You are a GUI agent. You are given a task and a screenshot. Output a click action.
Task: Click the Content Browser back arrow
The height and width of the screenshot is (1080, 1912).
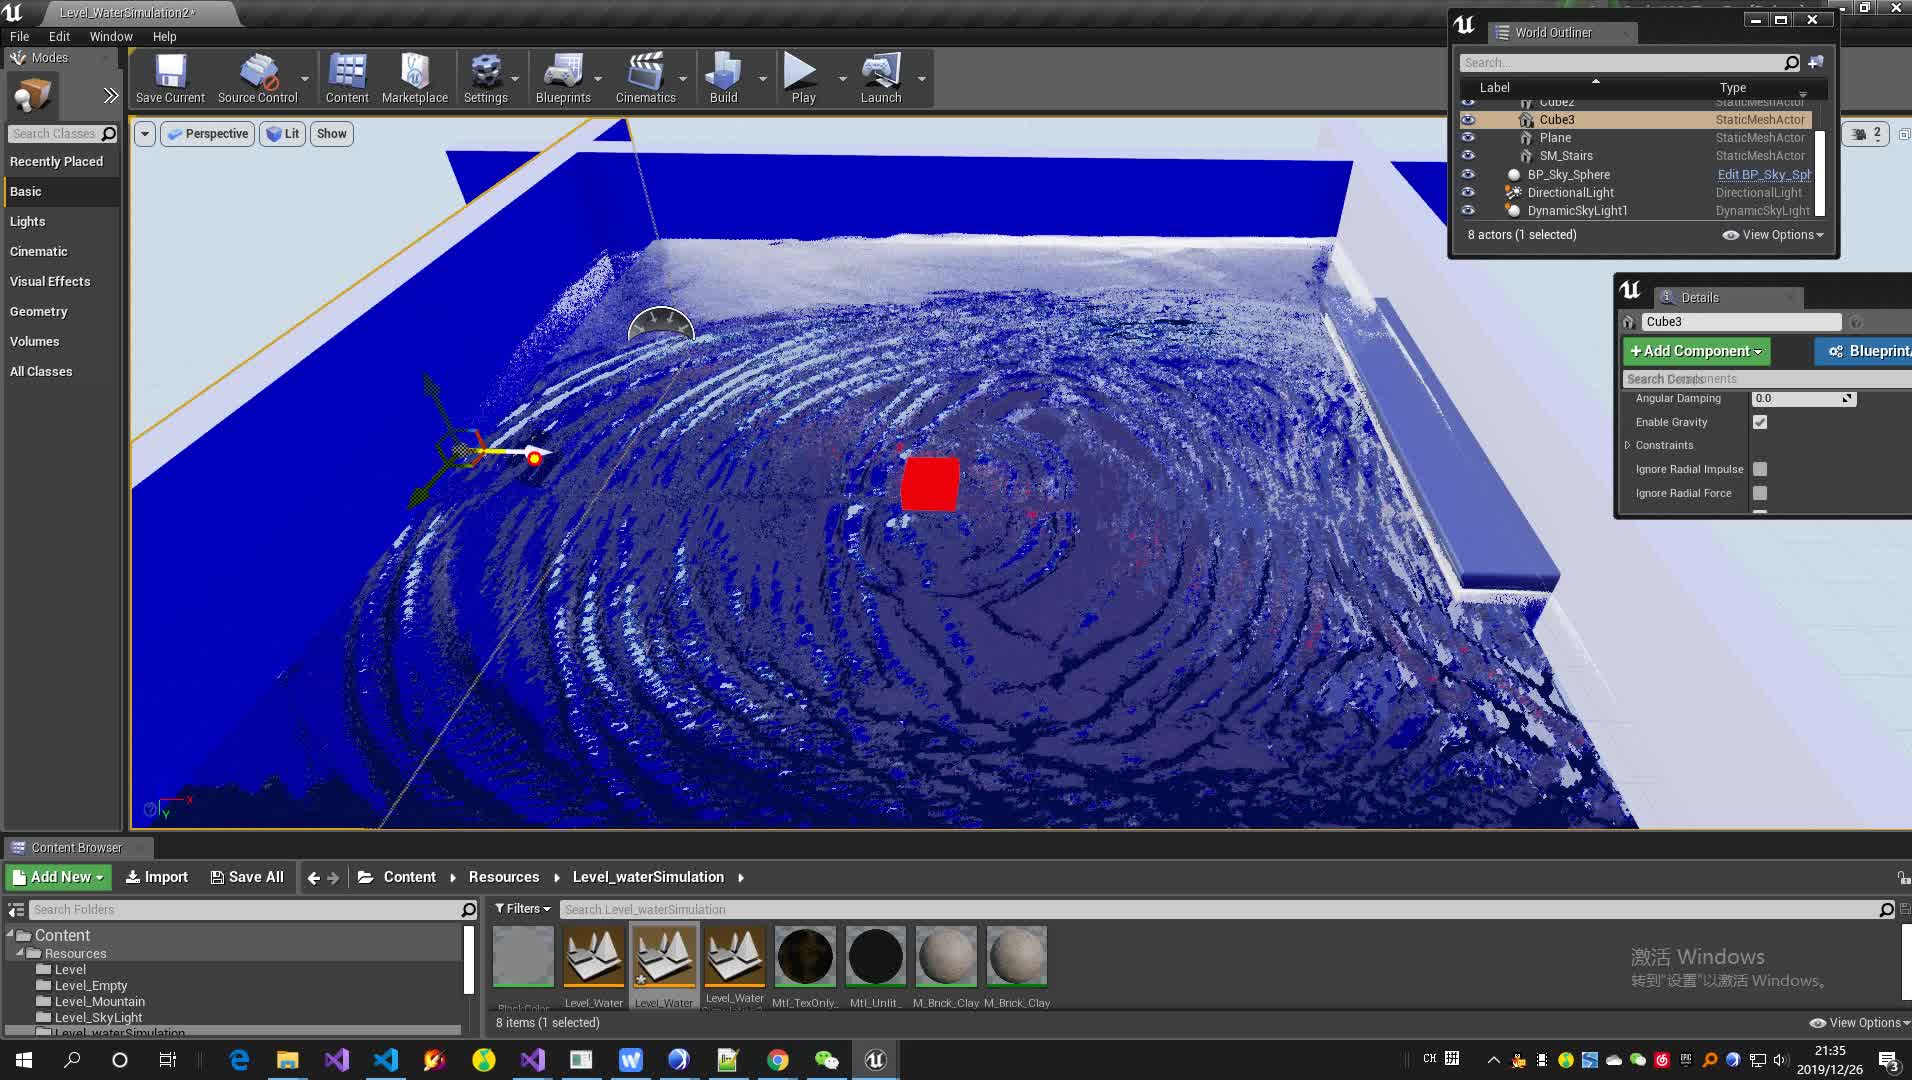click(314, 878)
